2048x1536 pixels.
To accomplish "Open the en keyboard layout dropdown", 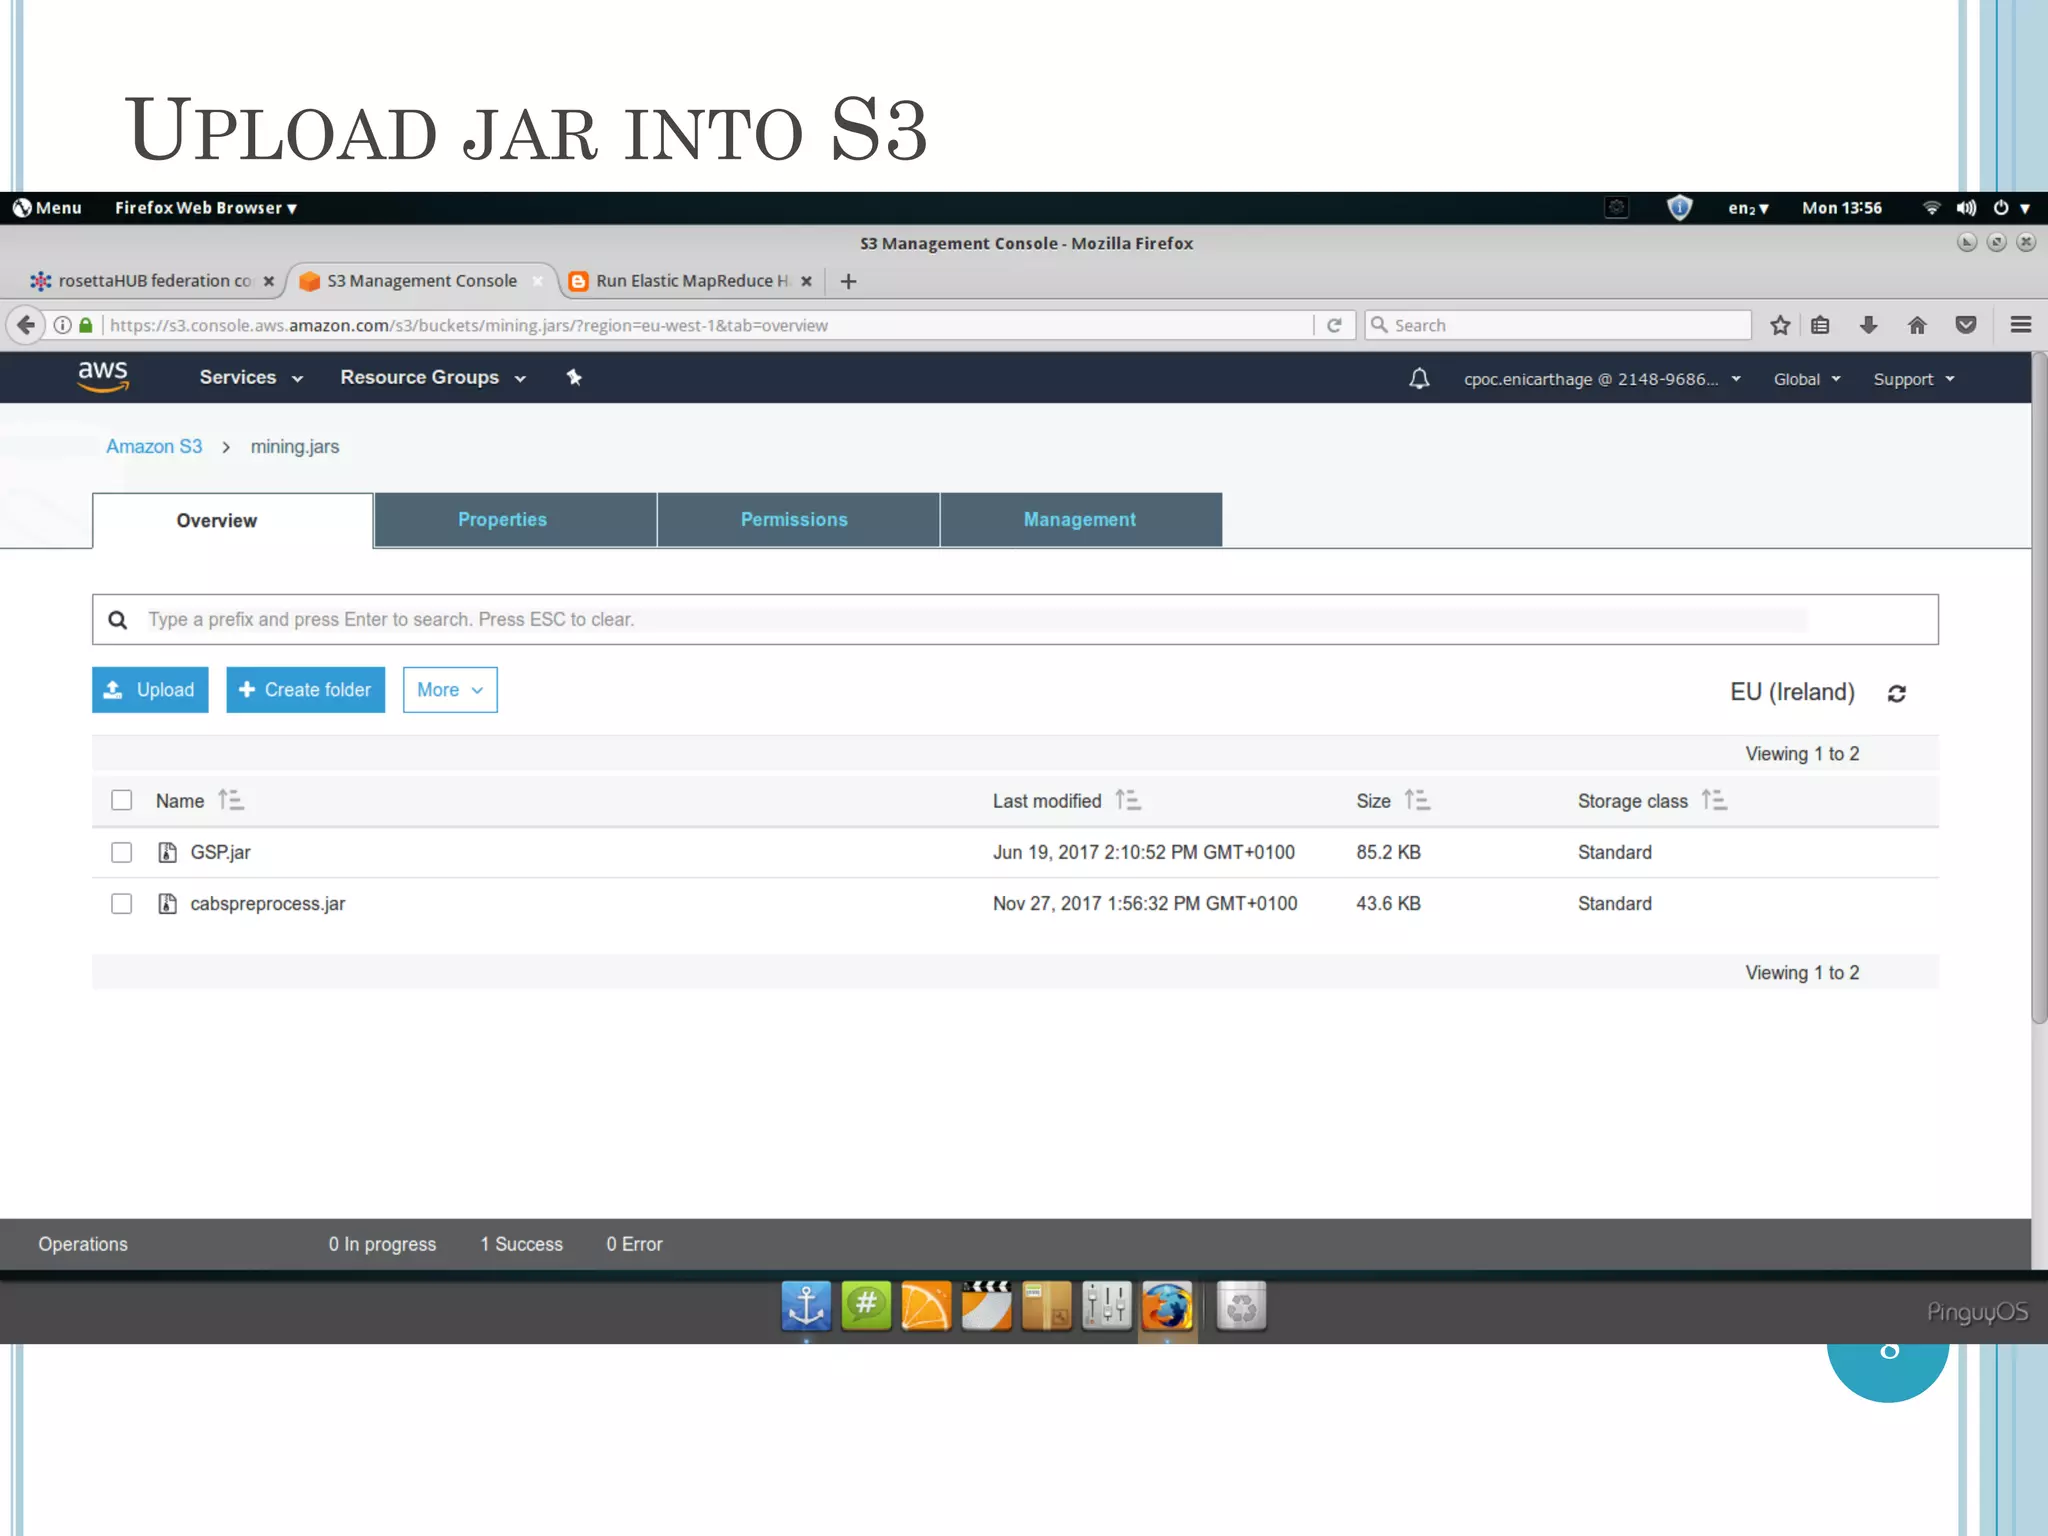I will pos(1748,208).
